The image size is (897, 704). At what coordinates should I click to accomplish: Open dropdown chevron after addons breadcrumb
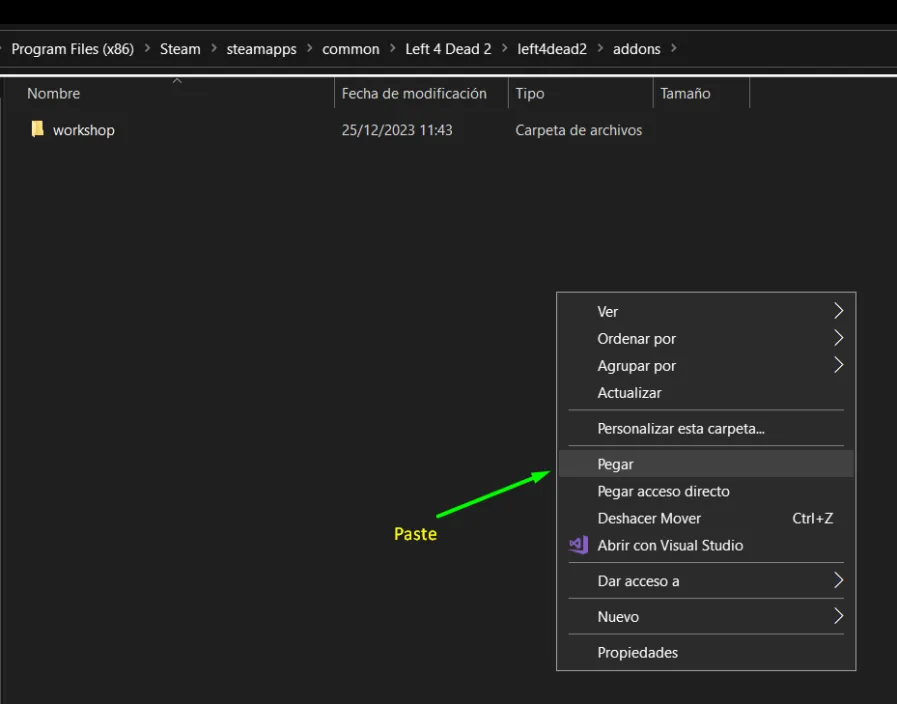tap(673, 49)
